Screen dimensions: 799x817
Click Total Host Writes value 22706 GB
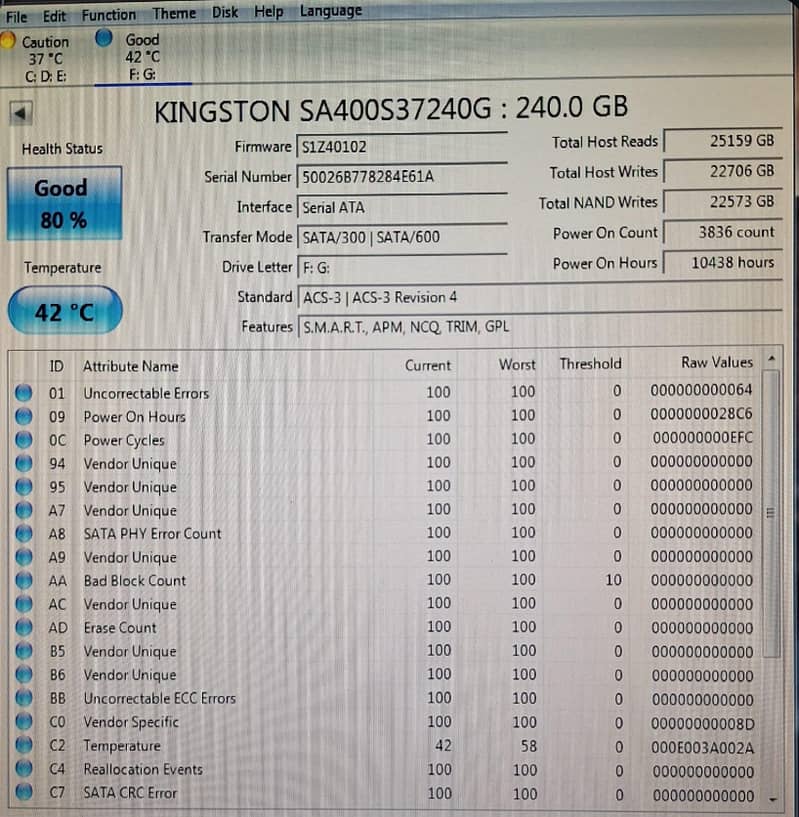[722, 171]
